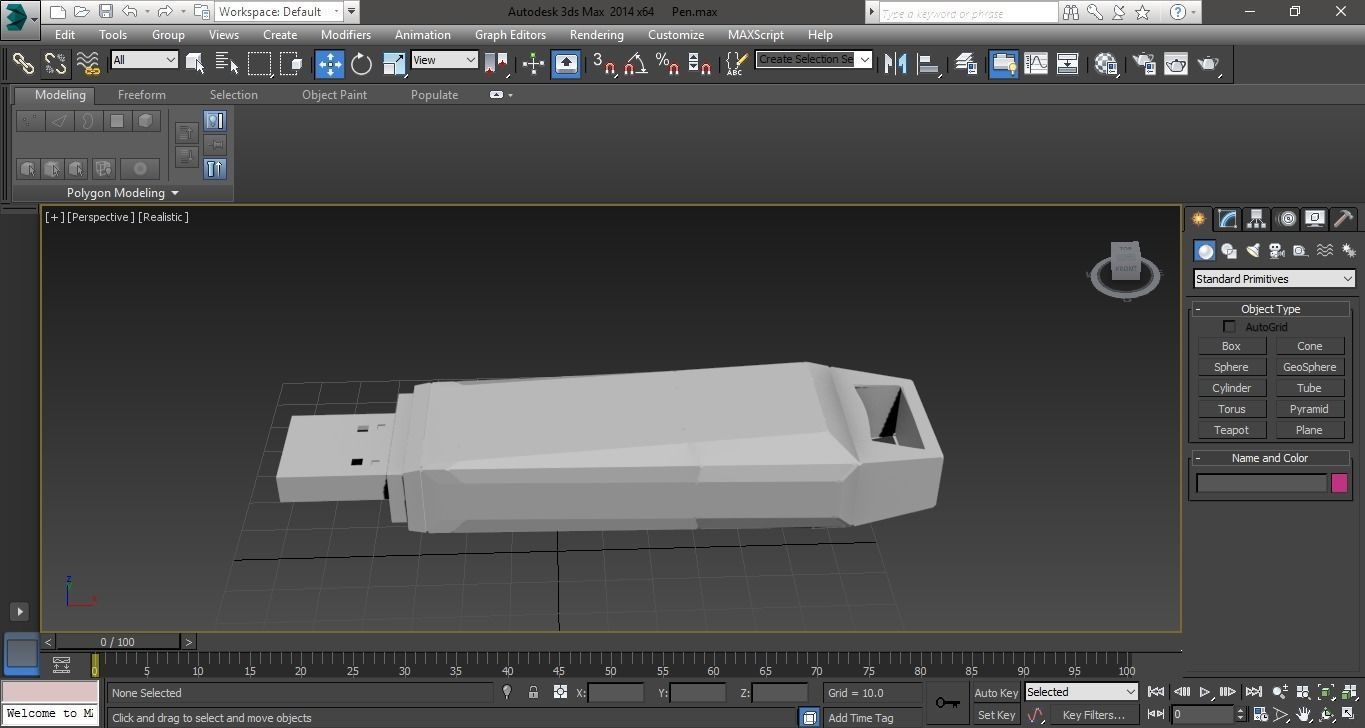1365x728 pixels.
Task: Switch to the Populate ribbon tab
Action: (434, 95)
